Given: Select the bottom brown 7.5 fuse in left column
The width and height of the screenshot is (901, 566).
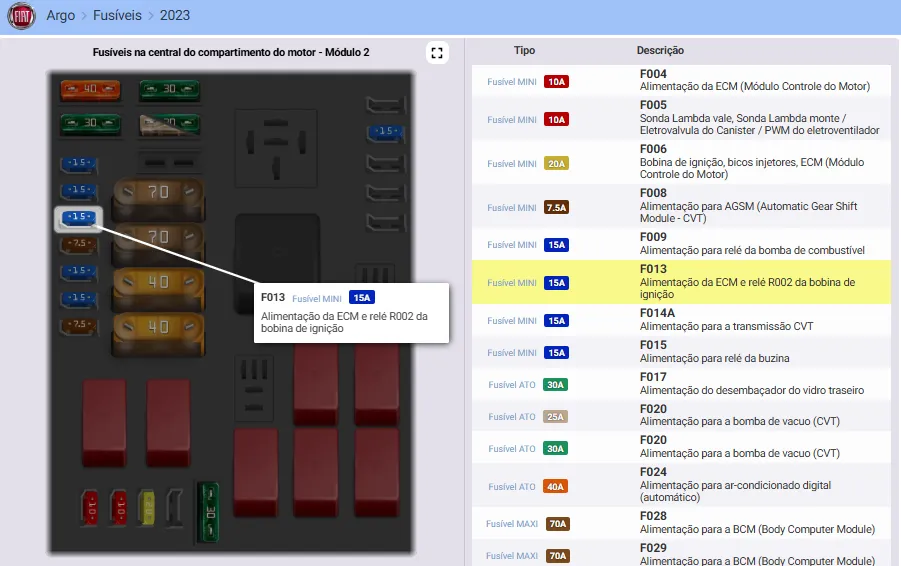Looking at the screenshot, I should [x=79, y=326].
